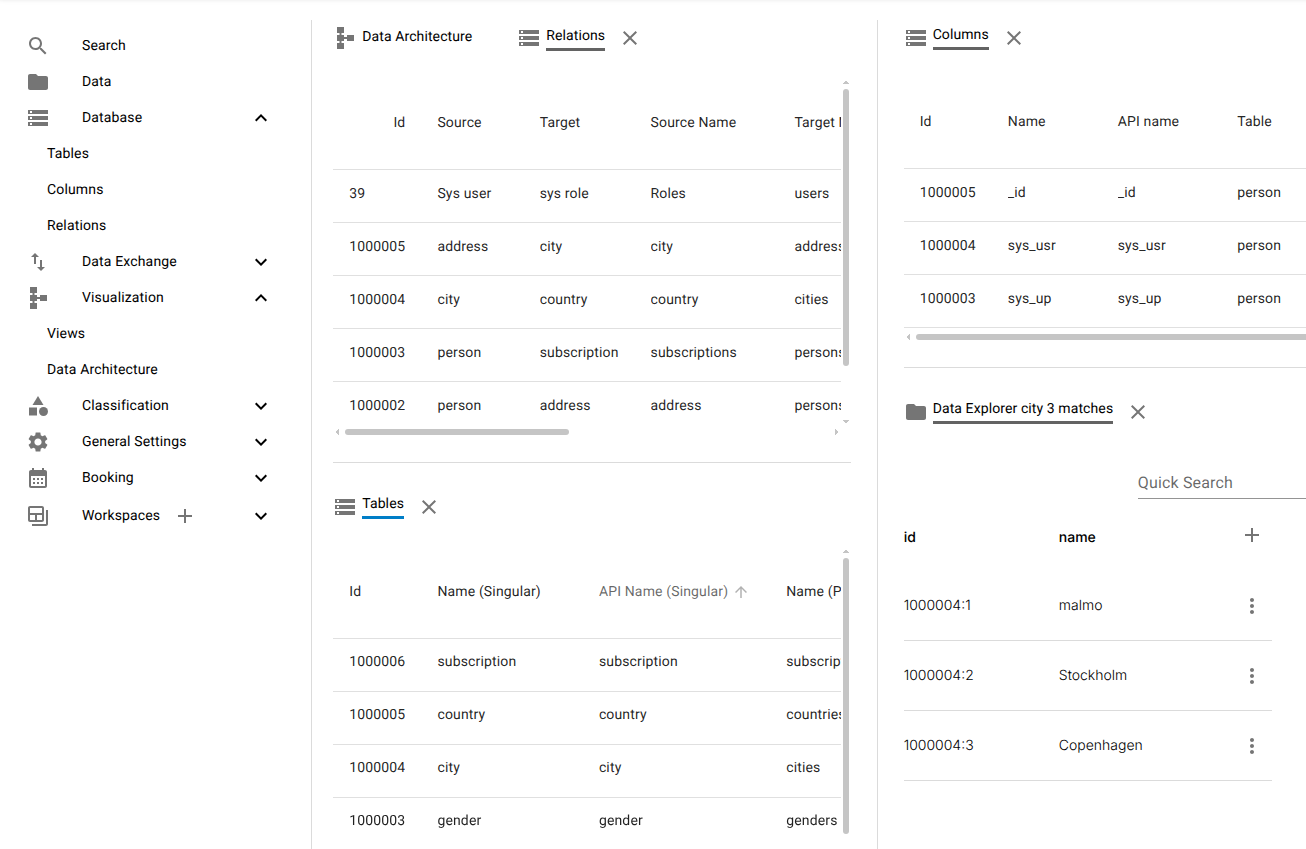Screen dimensions: 1306x849
Task: Click the General Settings gear icon
Action: coord(37,441)
